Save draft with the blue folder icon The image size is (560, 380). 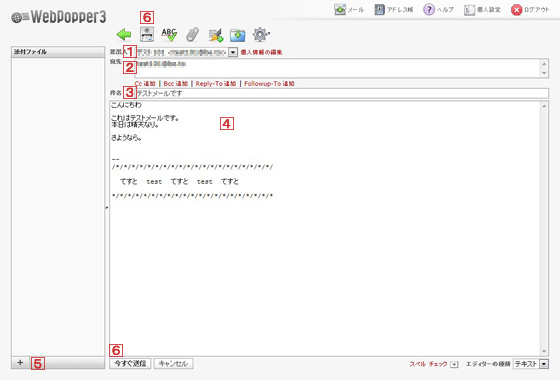tap(238, 35)
